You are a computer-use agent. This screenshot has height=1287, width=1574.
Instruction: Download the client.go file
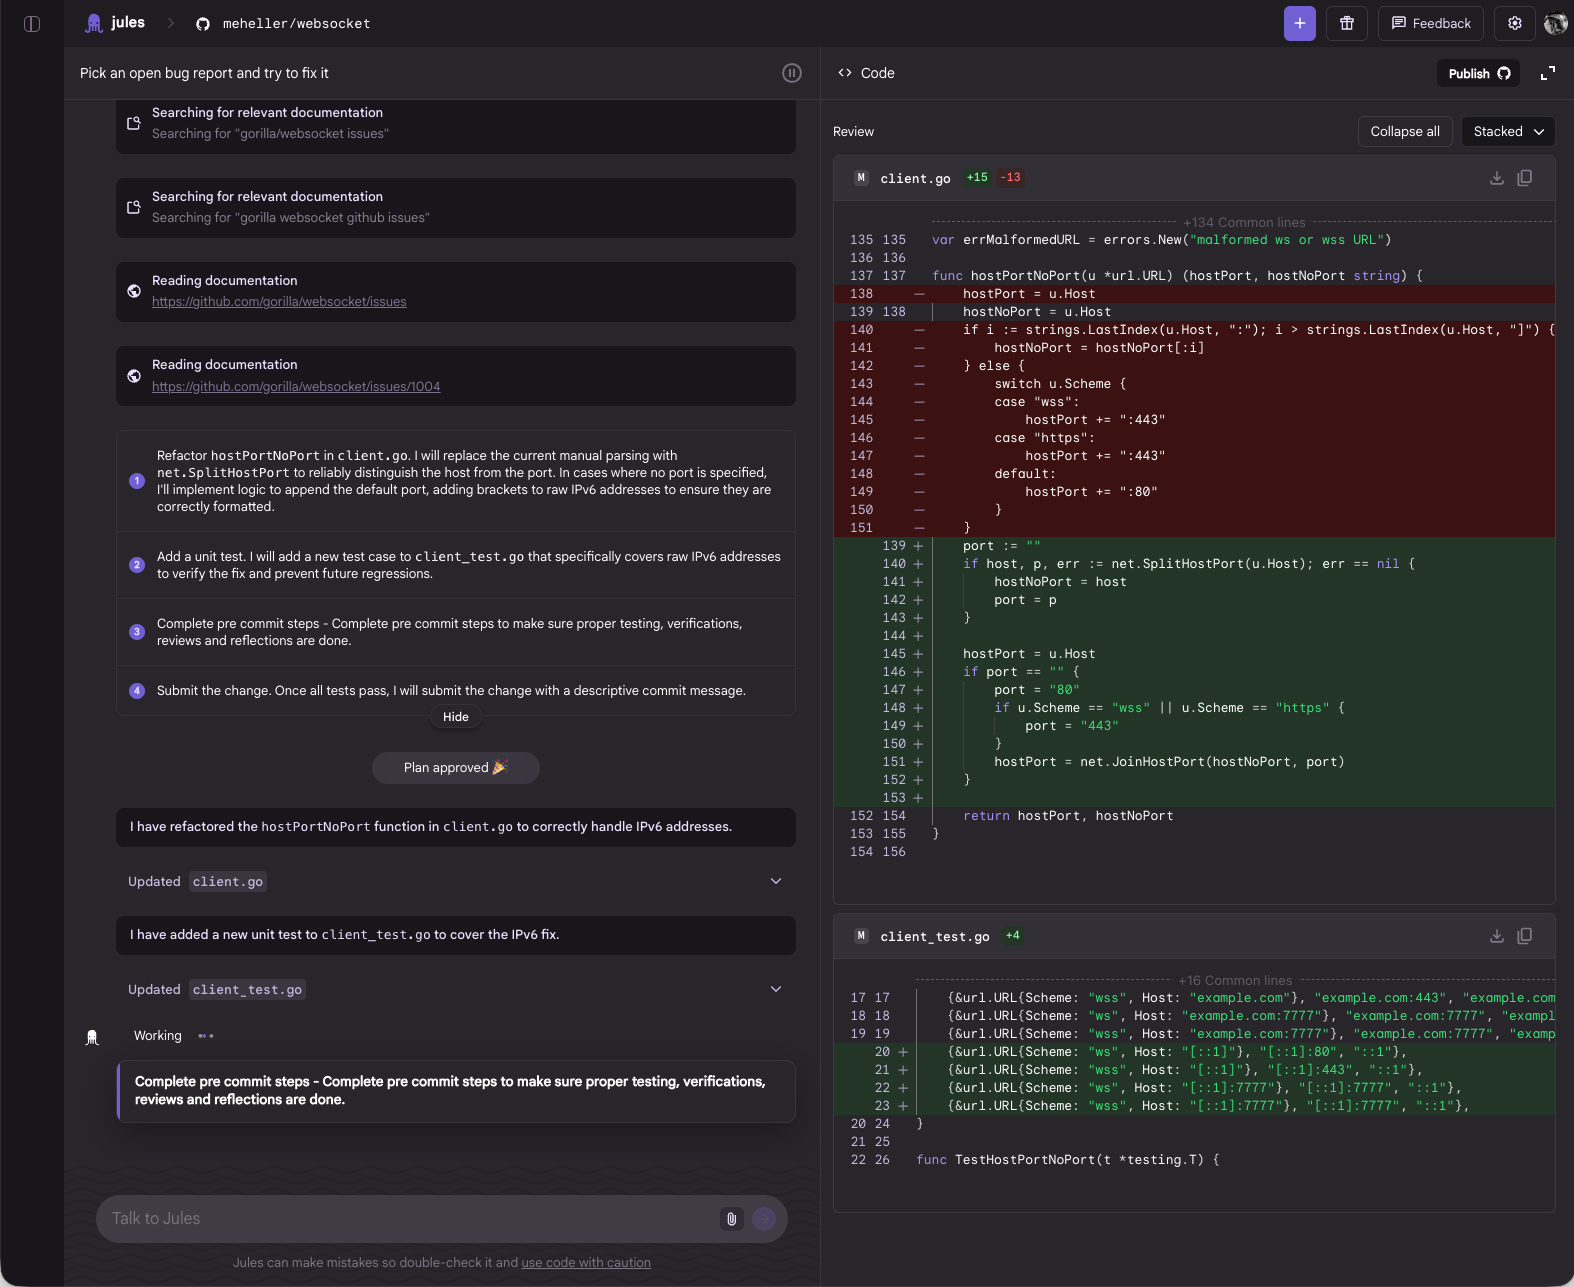click(1496, 178)
